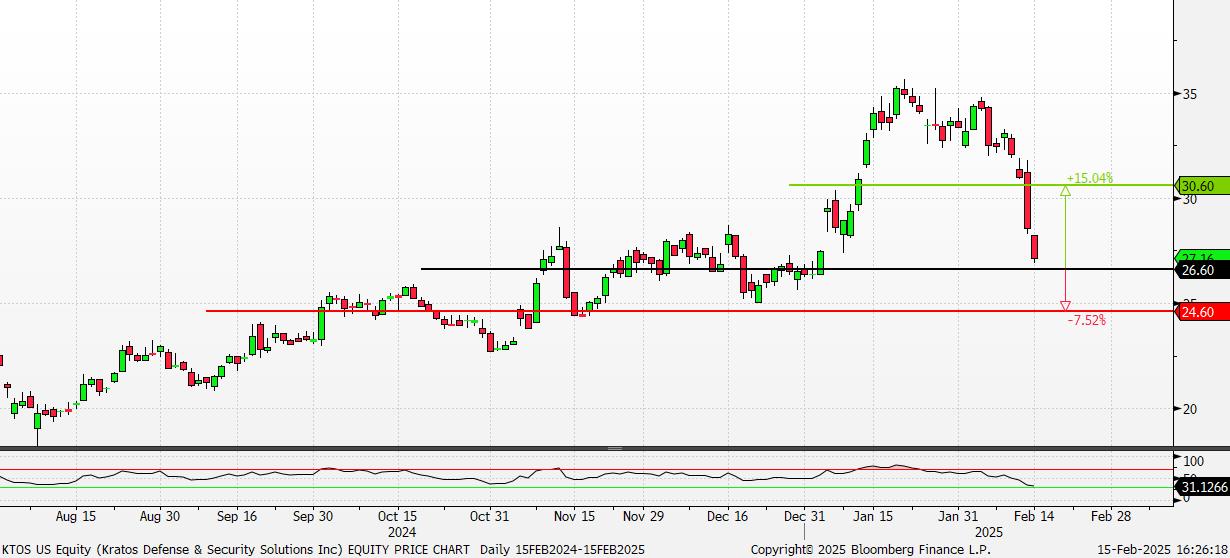The image size is (1230, 558).
Task: Click the red overbought line in RSI panel
Action: pos(587,469)
